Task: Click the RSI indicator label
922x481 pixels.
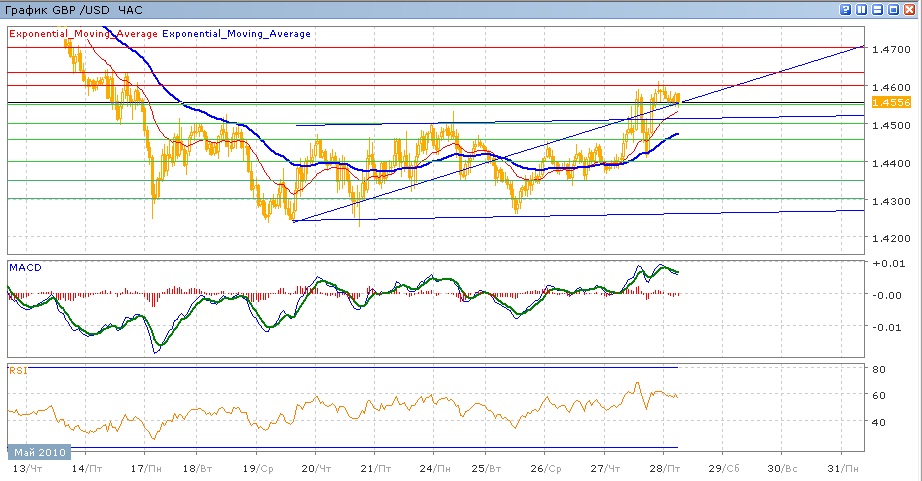Action: click(18, 370)
